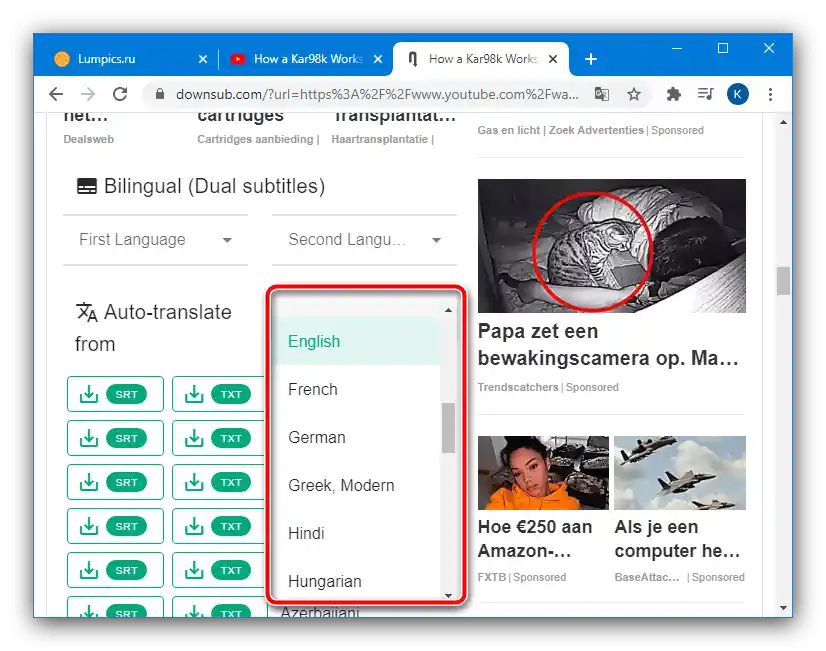This screenshot has width=826, height=651.
Task: Click the language list scroll-up arrow
Action: tap(448, 310)
